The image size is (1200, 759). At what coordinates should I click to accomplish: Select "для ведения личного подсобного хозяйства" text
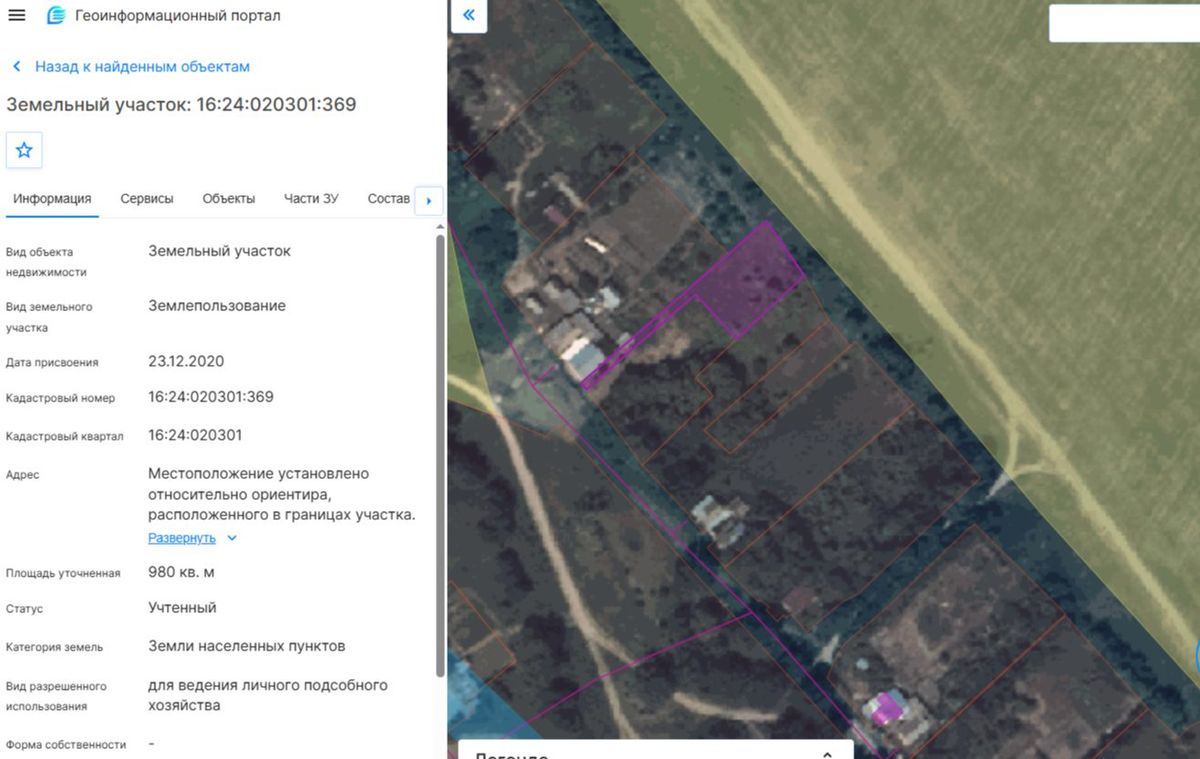pos(268,695)
